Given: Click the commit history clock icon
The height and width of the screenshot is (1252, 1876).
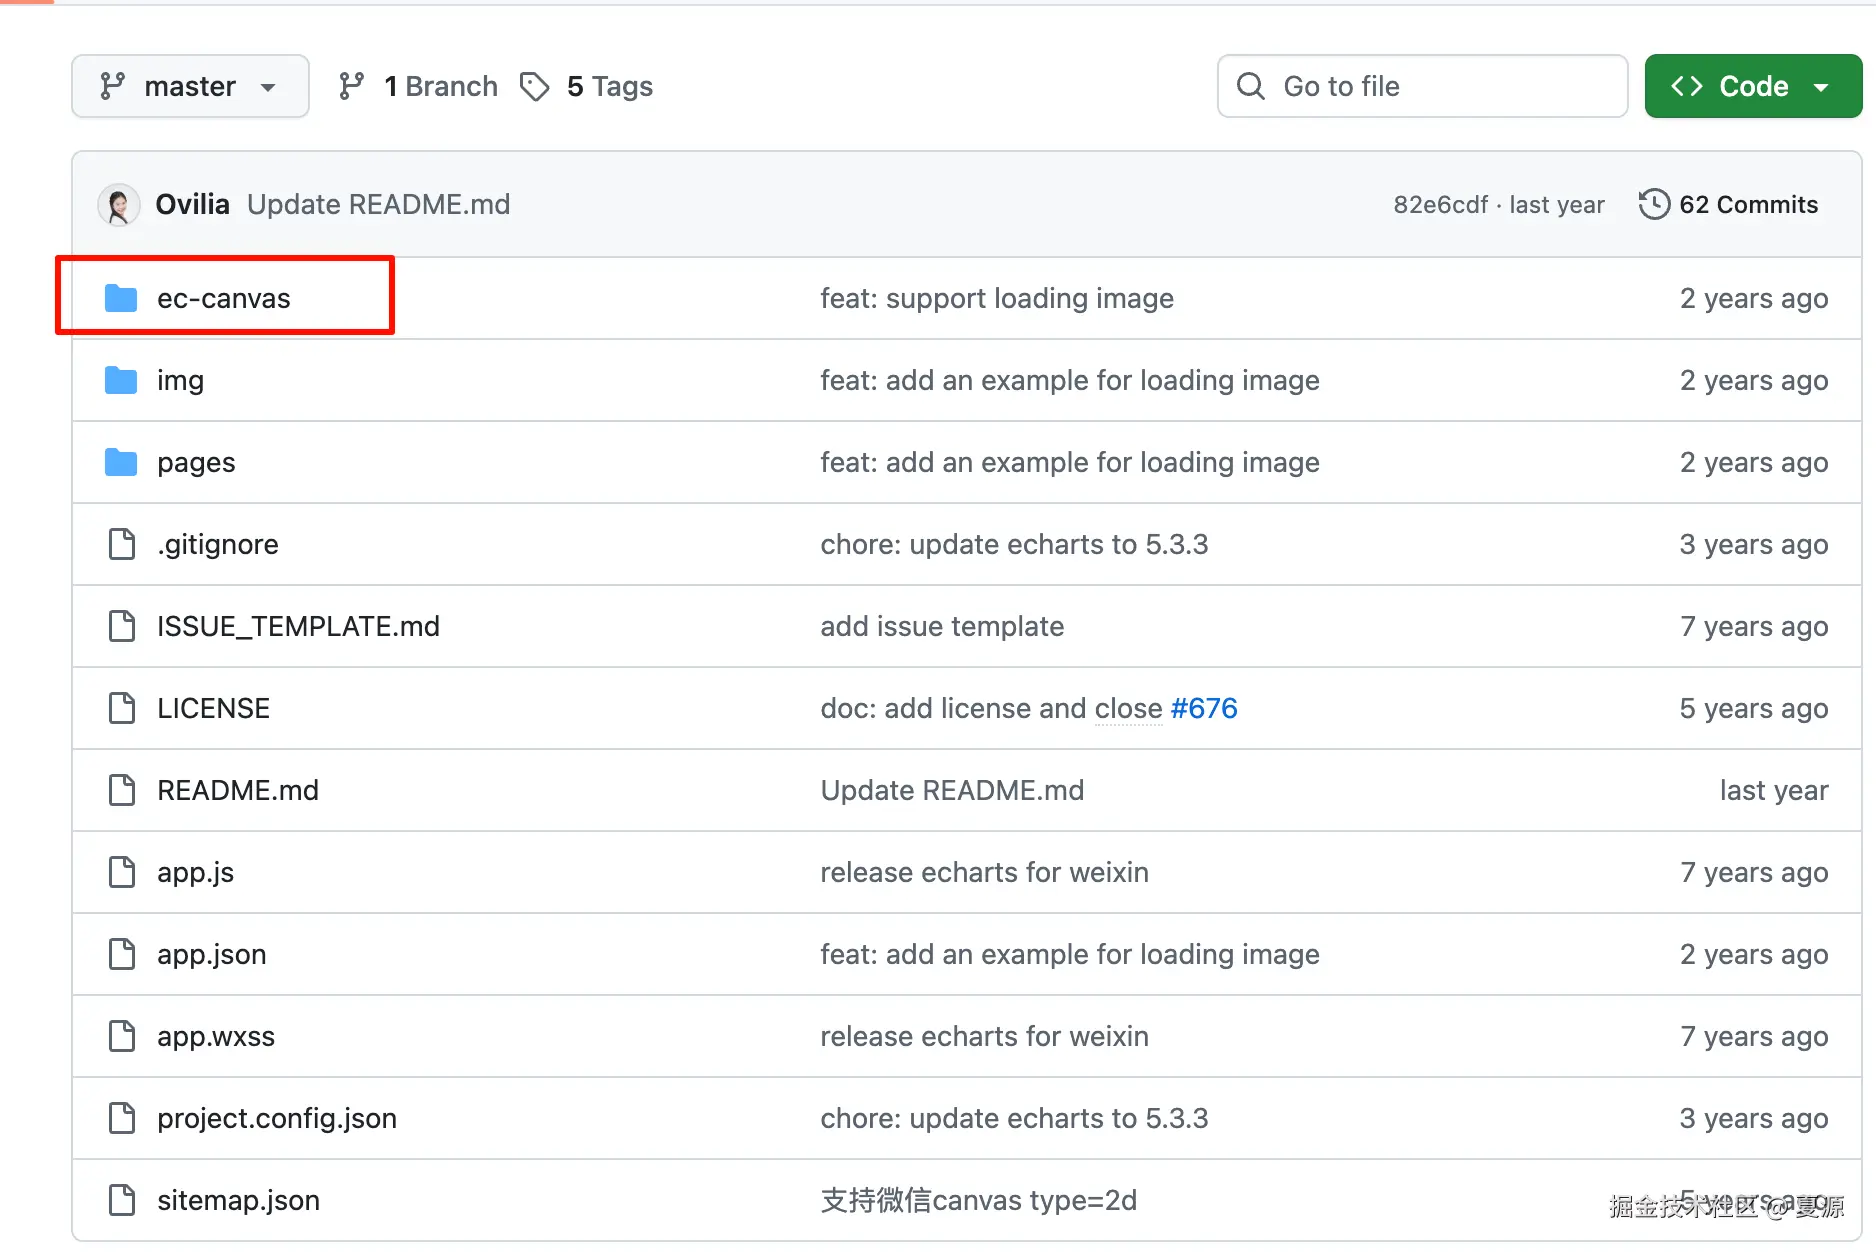Looking at the screenshot, I should [x=1654, y=204].
